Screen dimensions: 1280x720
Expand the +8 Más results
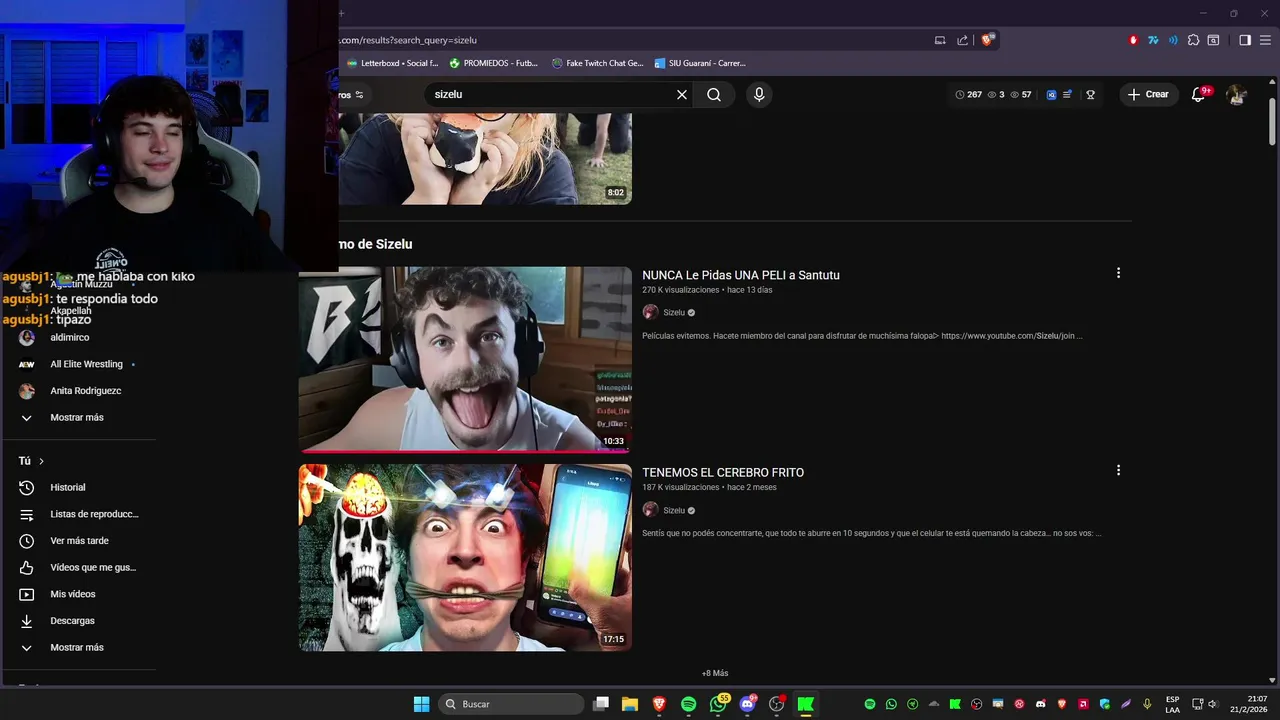(715, 673)
